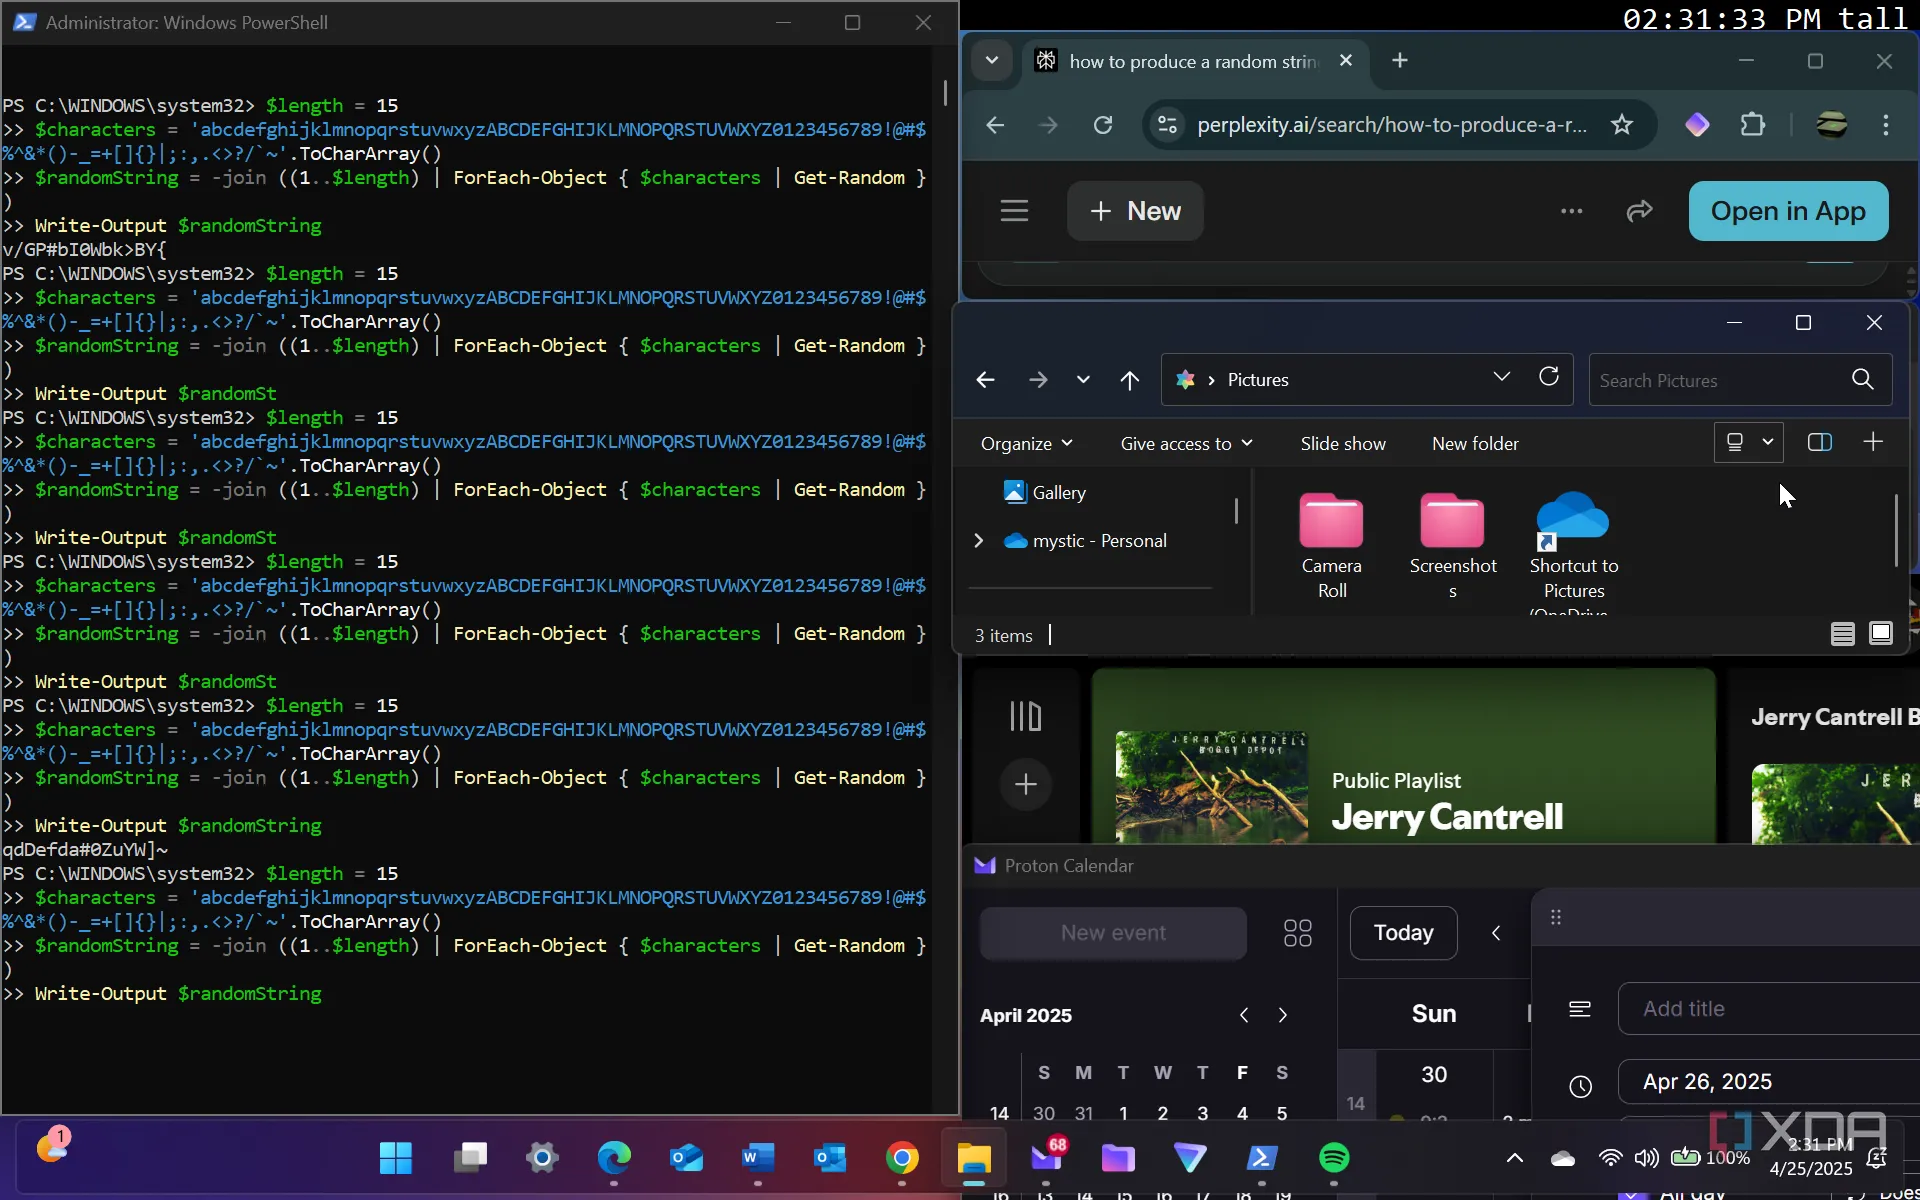The width and height of the screenshot is (1920, 1200).
Task: Switch to large thumbnails view layout
Action: click(1880, 634)
